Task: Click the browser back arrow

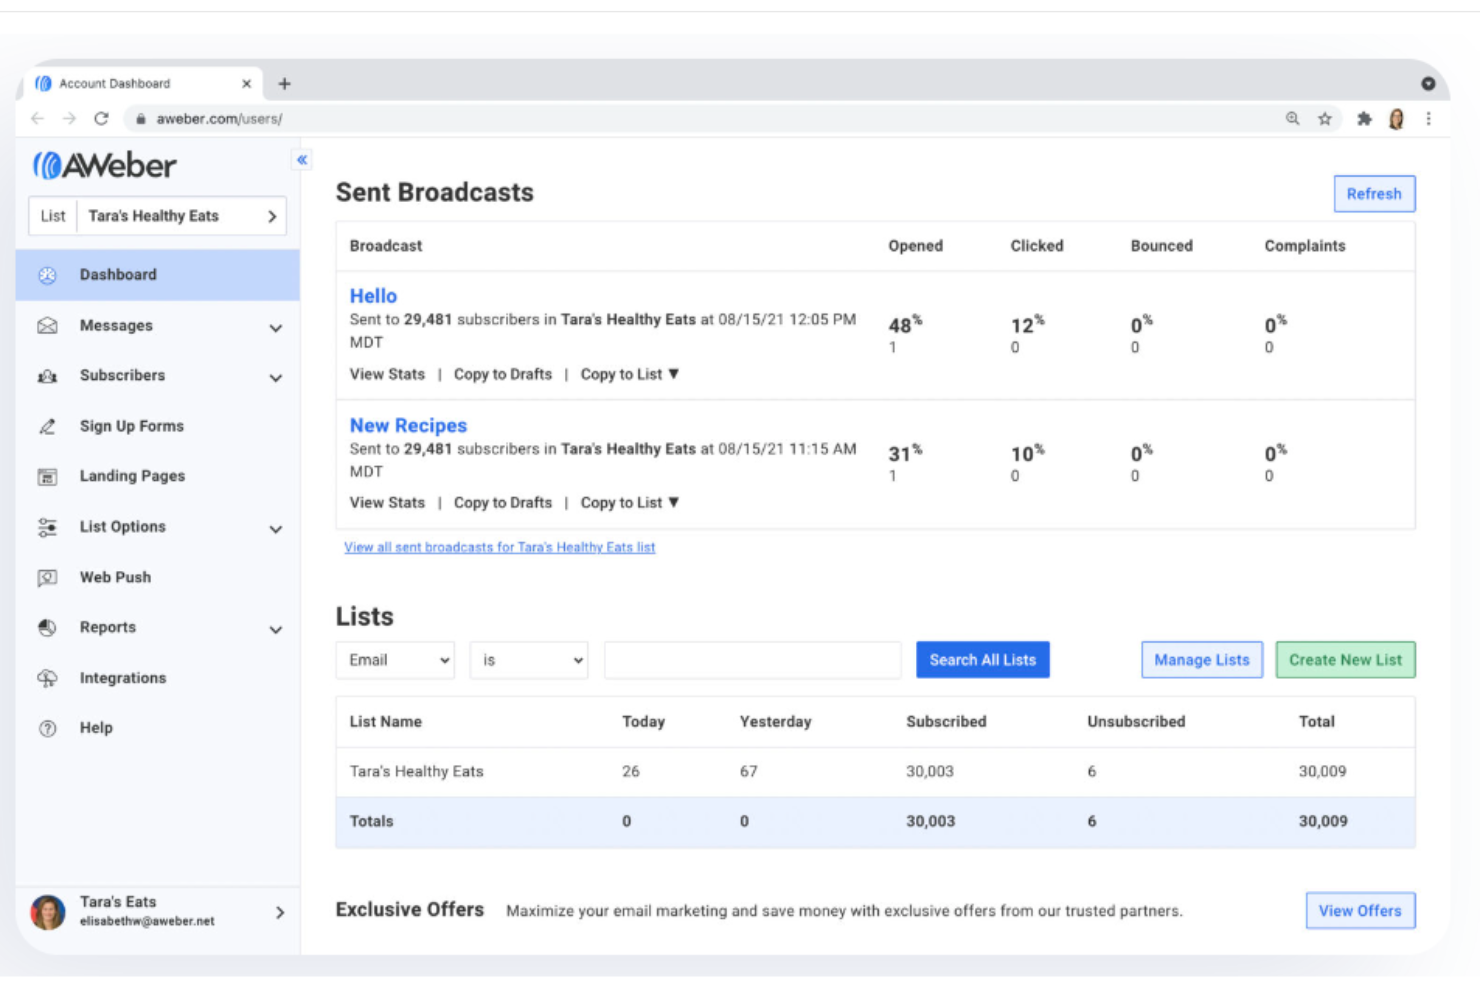Action: [x=38, y=118]
